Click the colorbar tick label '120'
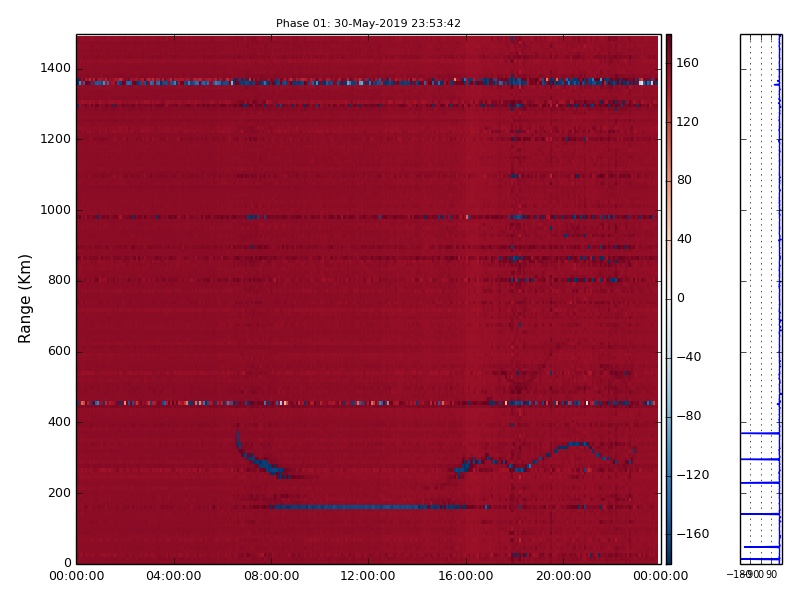This screenshot has width=800, height=600. pos(687,121)
